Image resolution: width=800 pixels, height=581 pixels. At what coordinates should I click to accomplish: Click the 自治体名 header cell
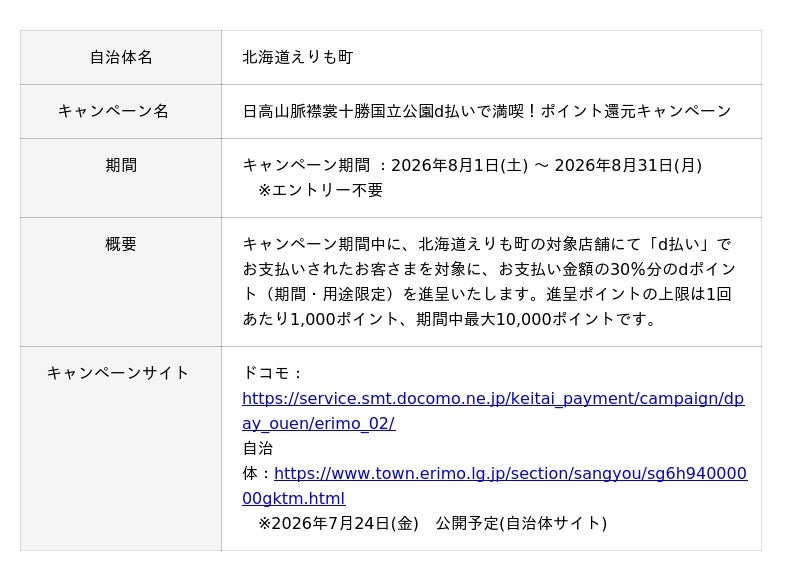(x=121, y=57)
